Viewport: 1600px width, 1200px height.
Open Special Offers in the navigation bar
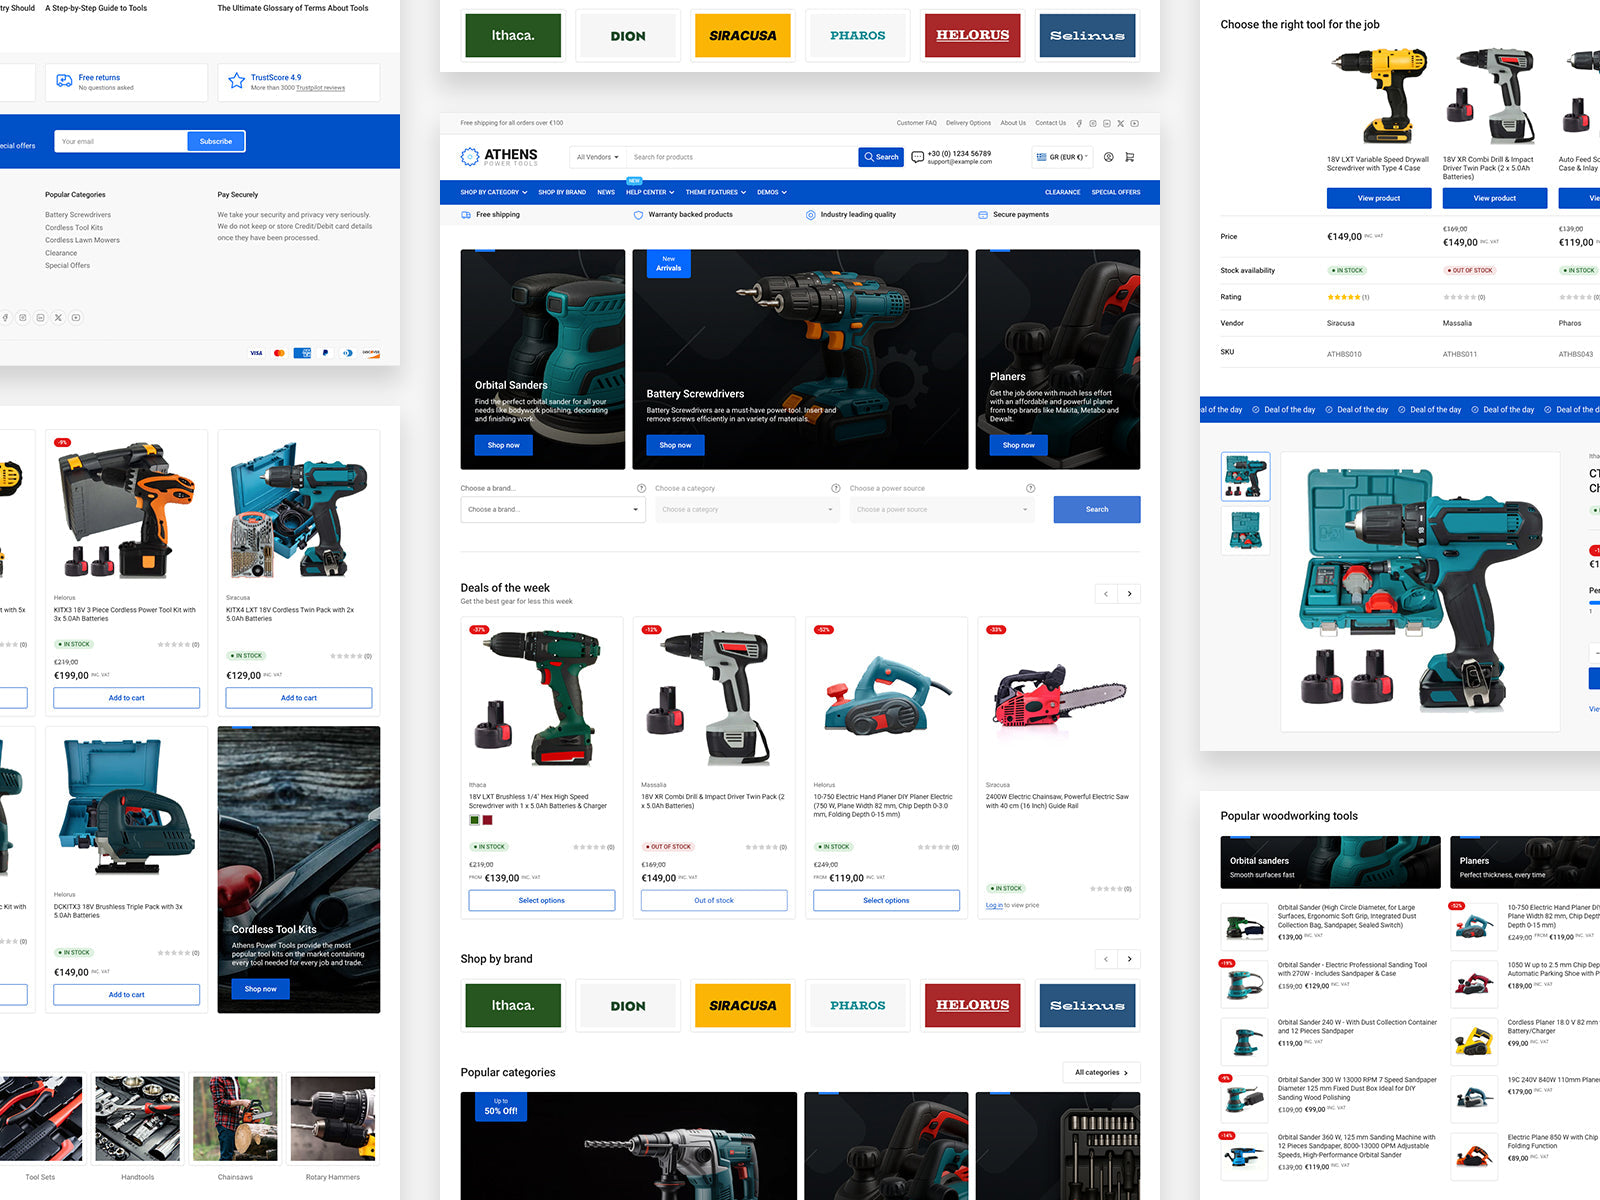pos(1116,192)
